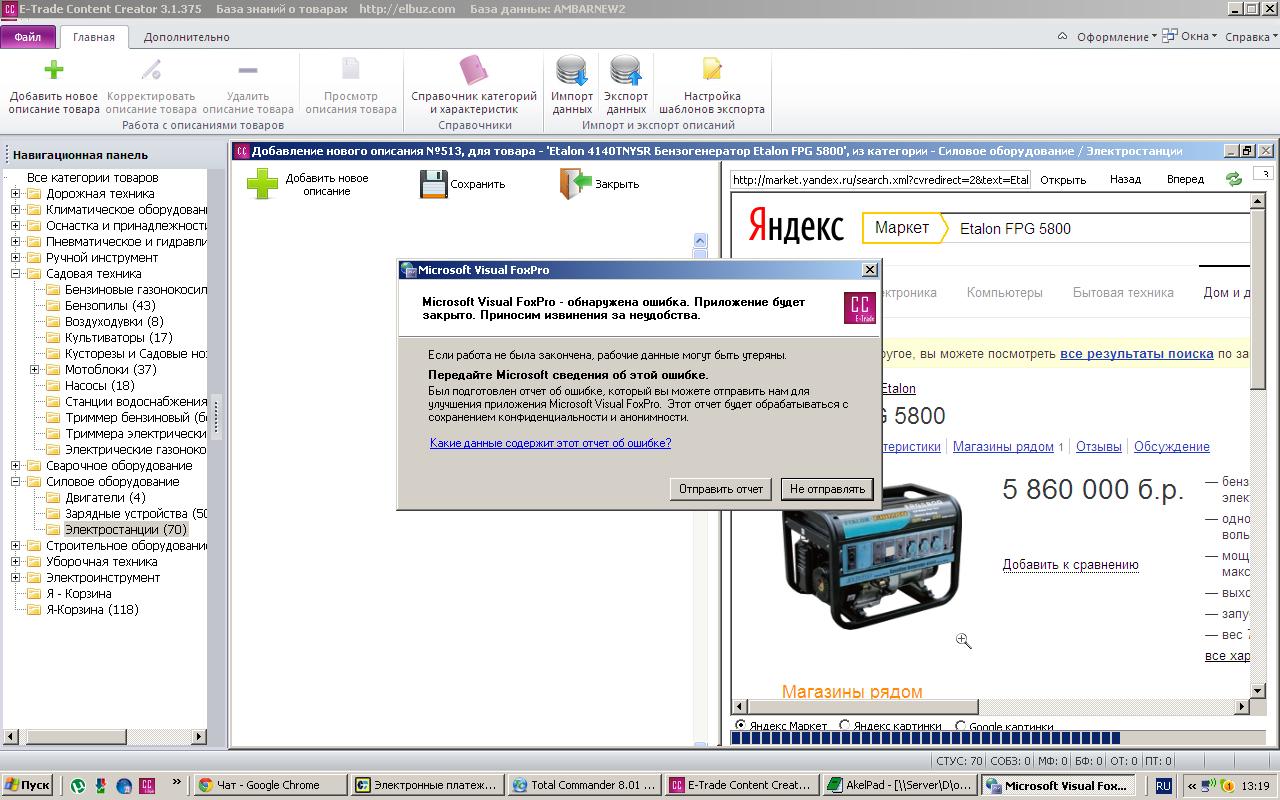Expand the 'Климатическое оборудование' tree node
1280x800 pixels.
click(x=16, y=210)
